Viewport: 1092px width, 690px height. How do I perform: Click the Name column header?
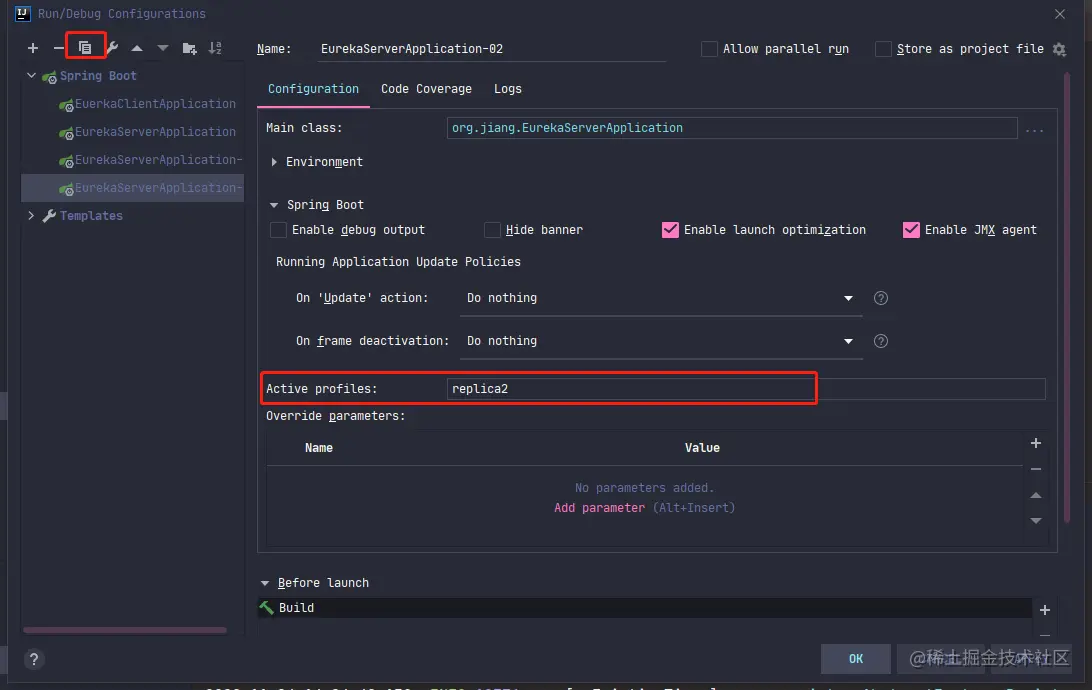(318, 448)
